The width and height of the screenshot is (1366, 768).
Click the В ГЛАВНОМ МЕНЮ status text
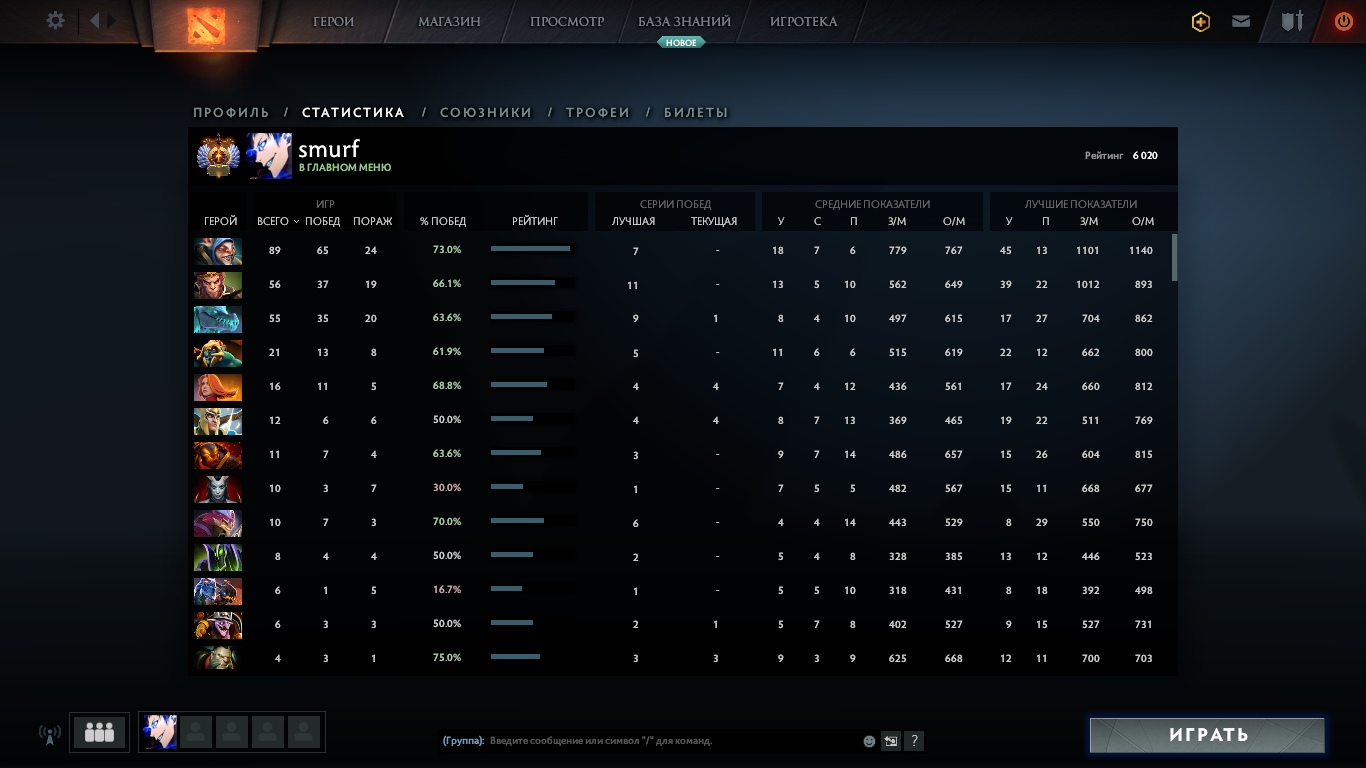tap(345, 168)
